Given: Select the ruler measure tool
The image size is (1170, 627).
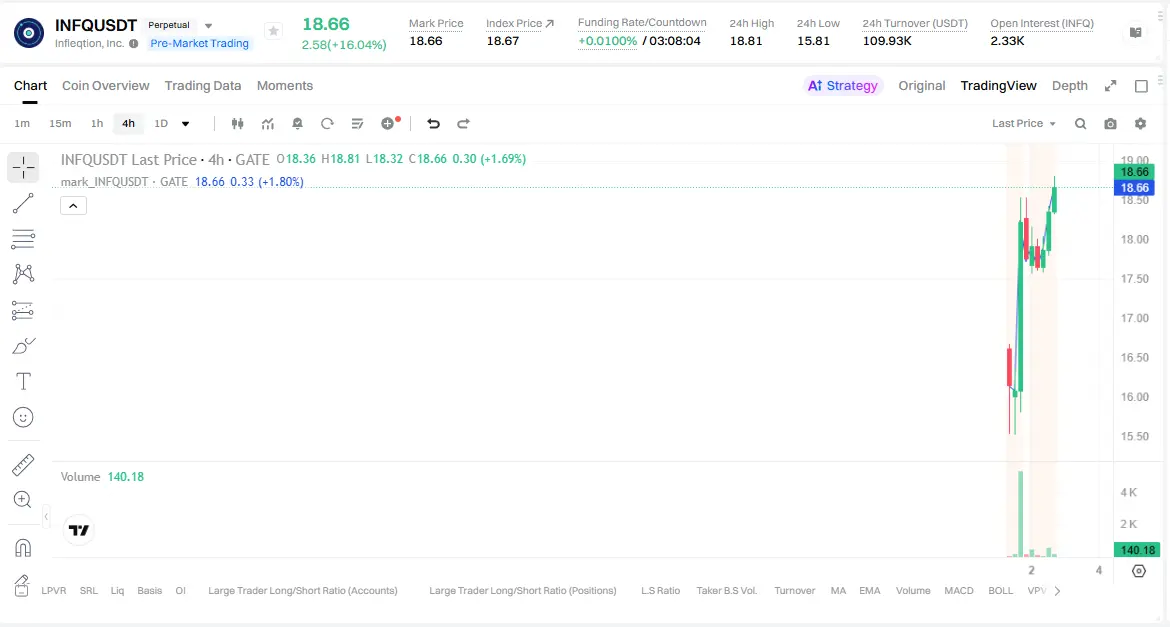Looking at the screenshot, I should [23, 465].
